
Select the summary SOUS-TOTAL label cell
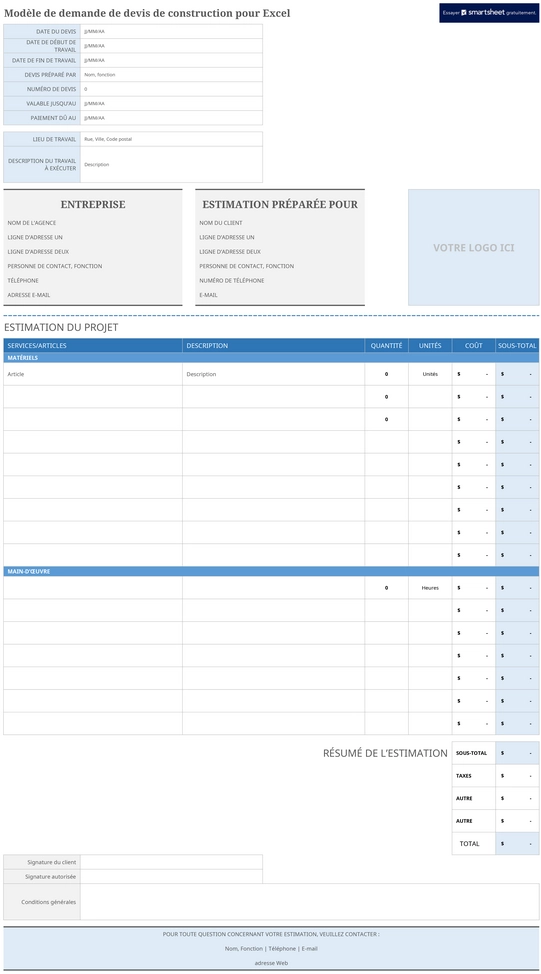[474, 753]
